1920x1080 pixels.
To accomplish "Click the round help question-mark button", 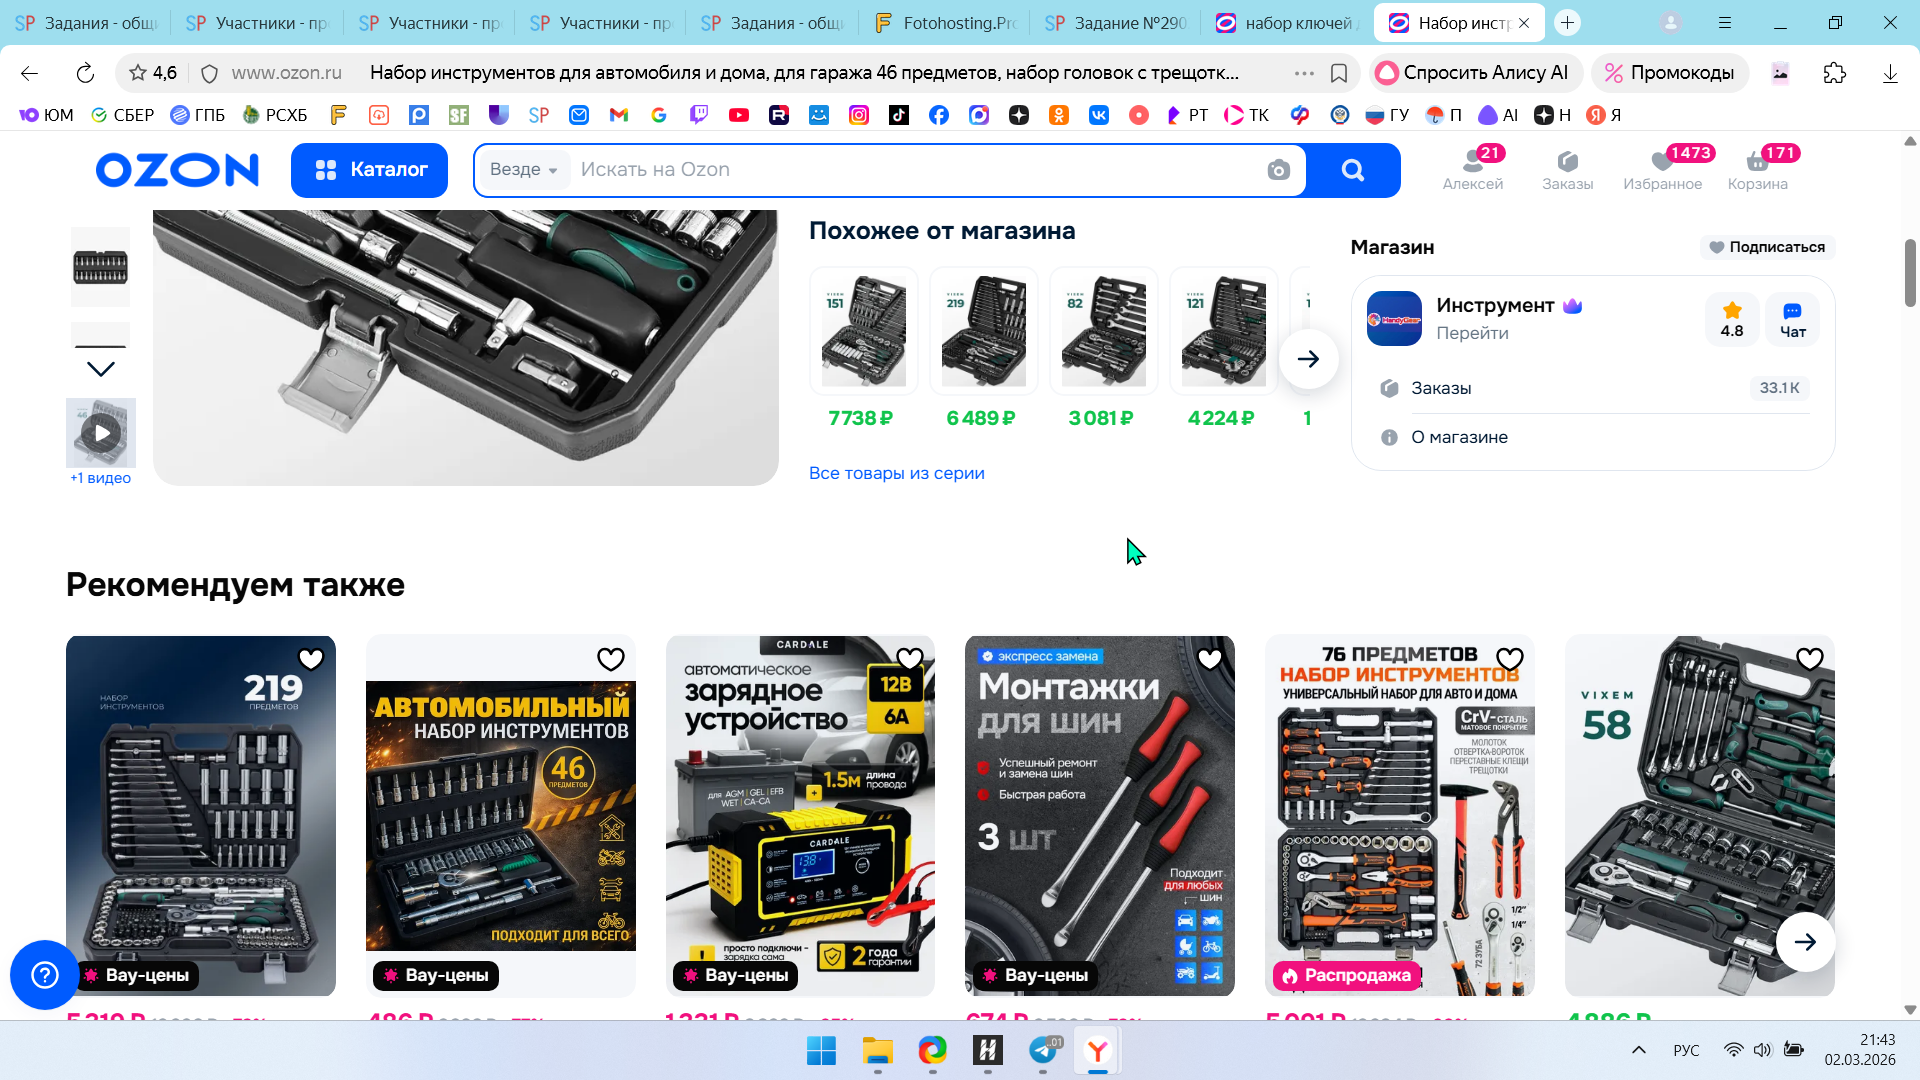I will click(x=45, y=974).
